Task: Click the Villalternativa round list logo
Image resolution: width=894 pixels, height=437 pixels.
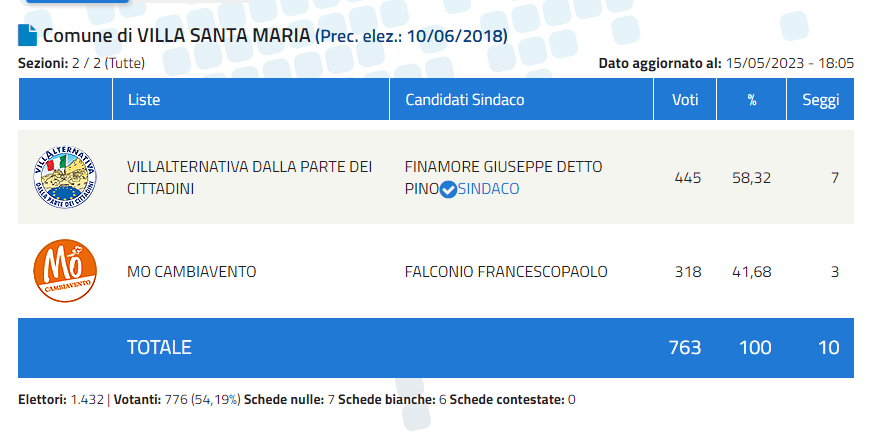Action: (65, 177)
